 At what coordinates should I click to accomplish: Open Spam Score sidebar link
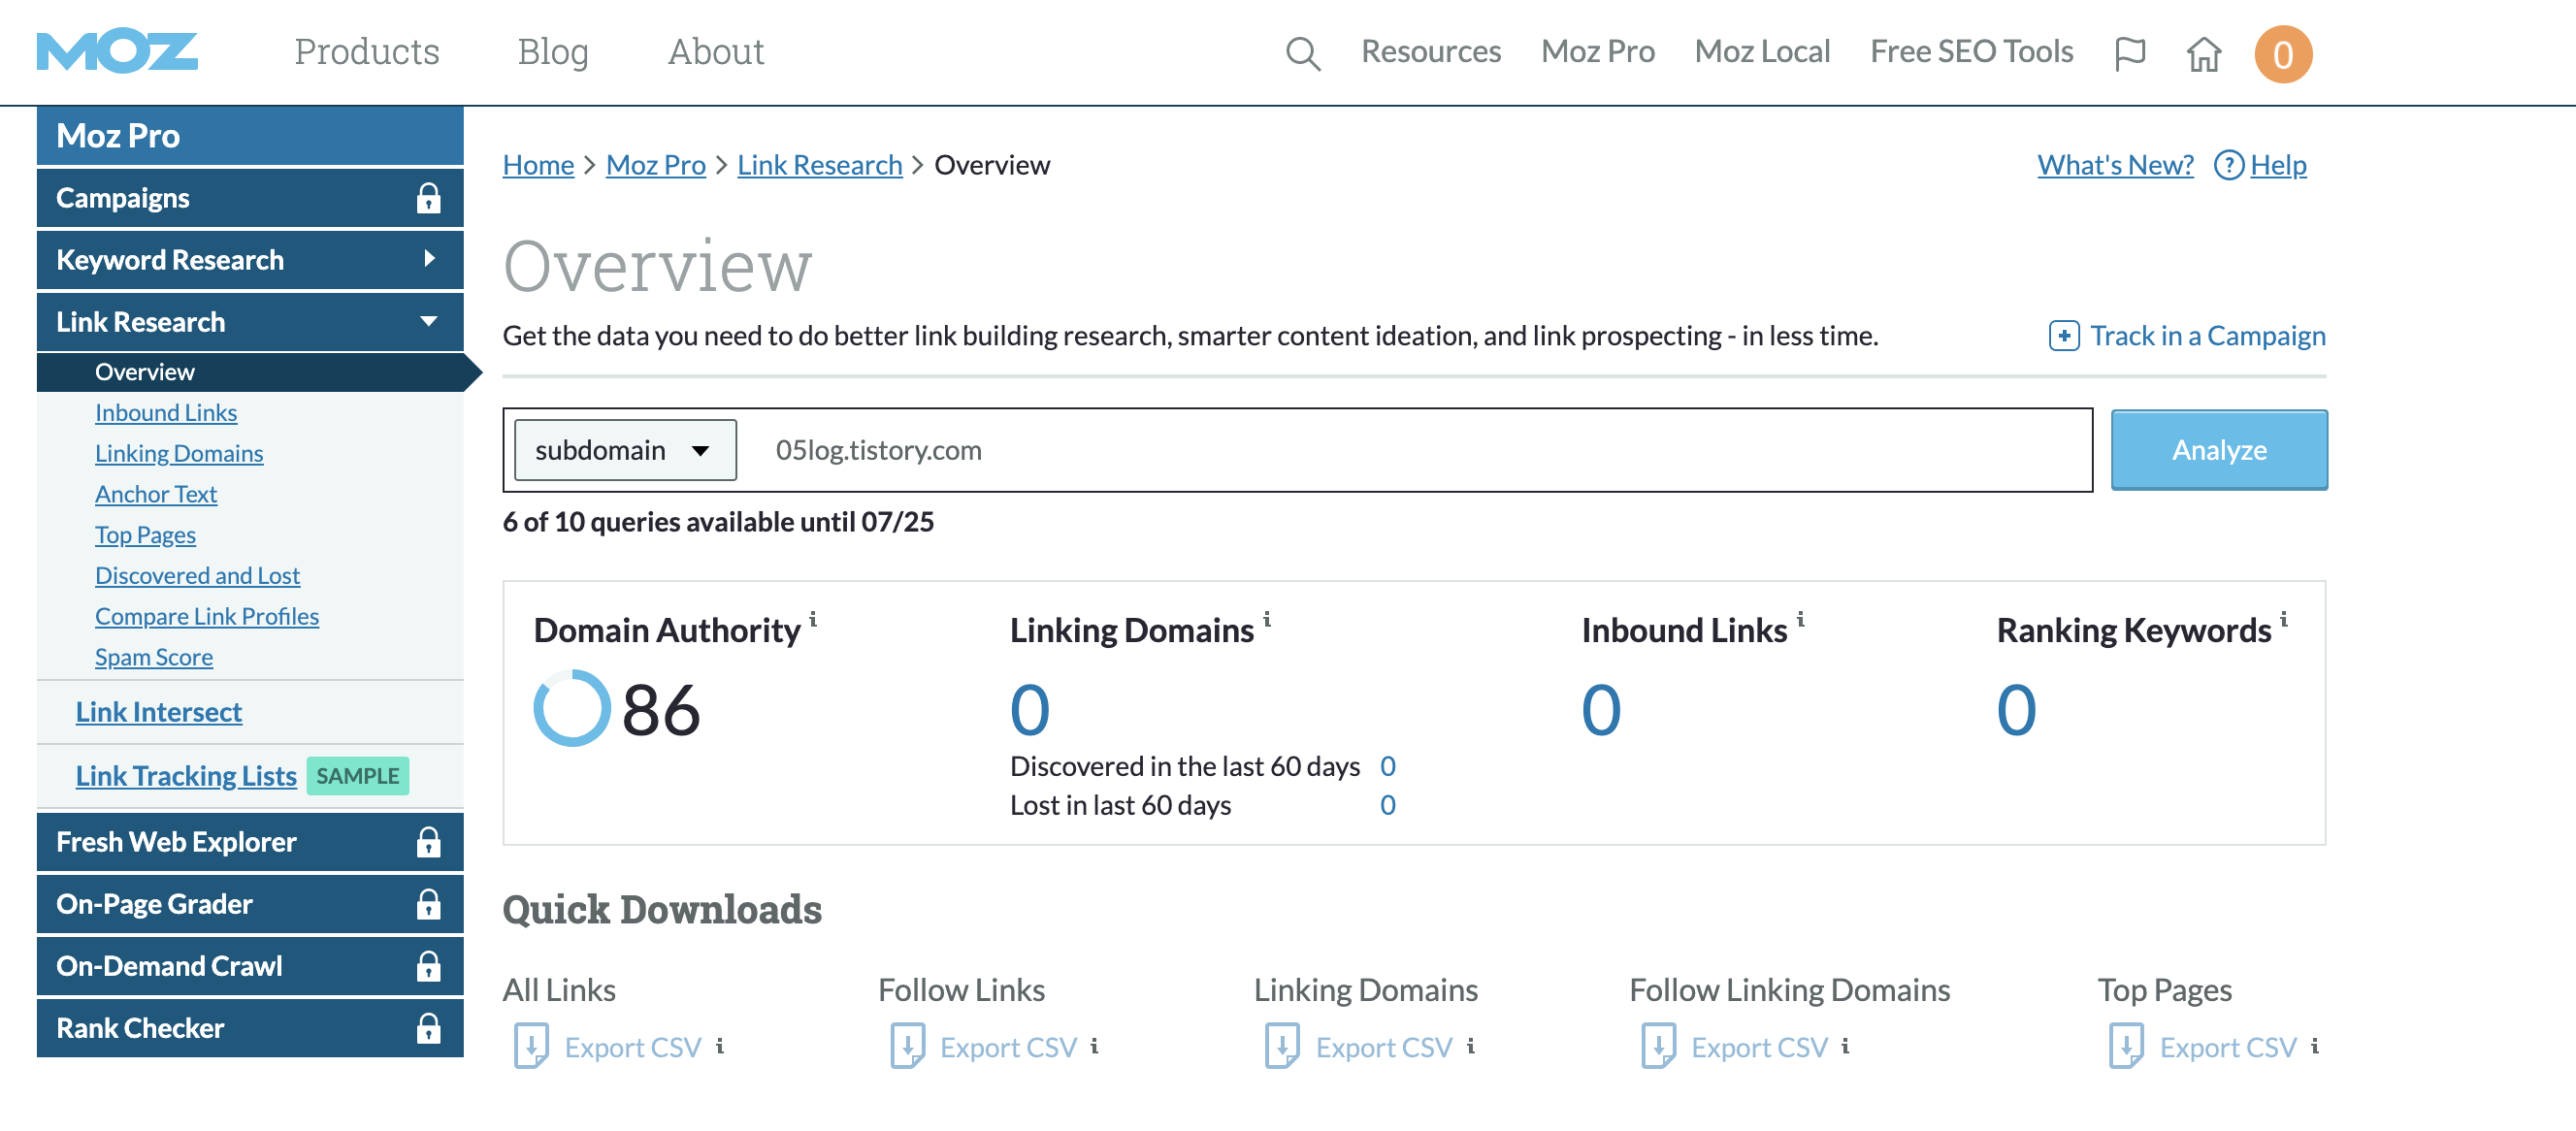tap(154, 658)
